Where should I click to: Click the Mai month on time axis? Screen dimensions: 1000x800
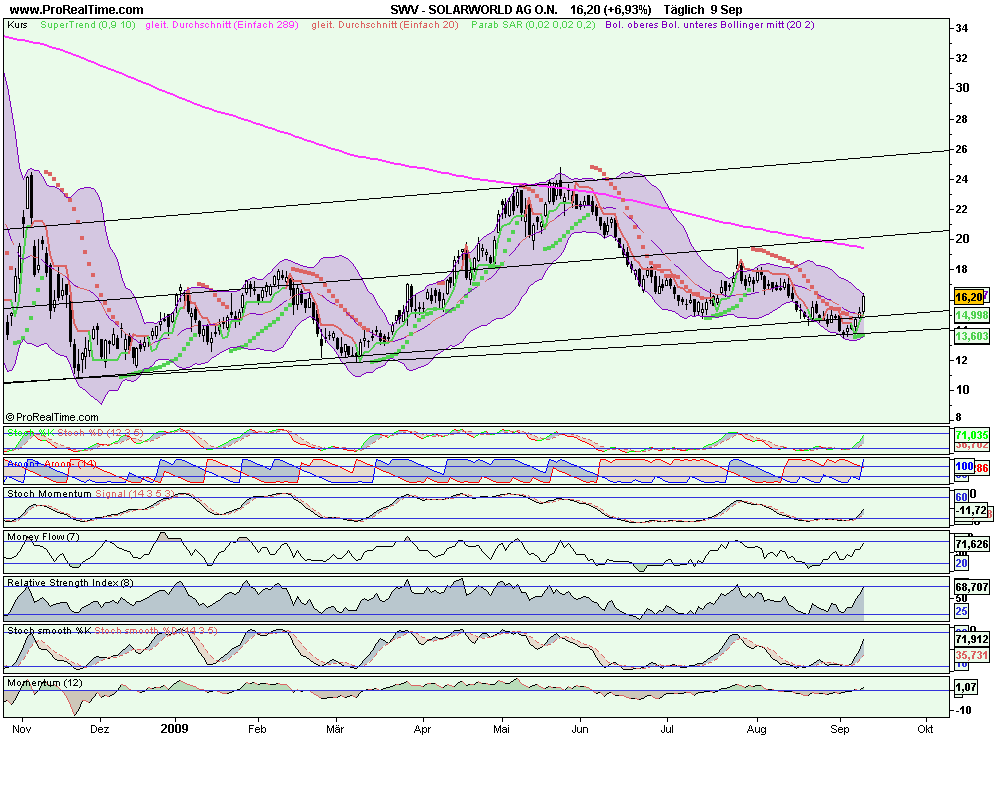(501, 729)
